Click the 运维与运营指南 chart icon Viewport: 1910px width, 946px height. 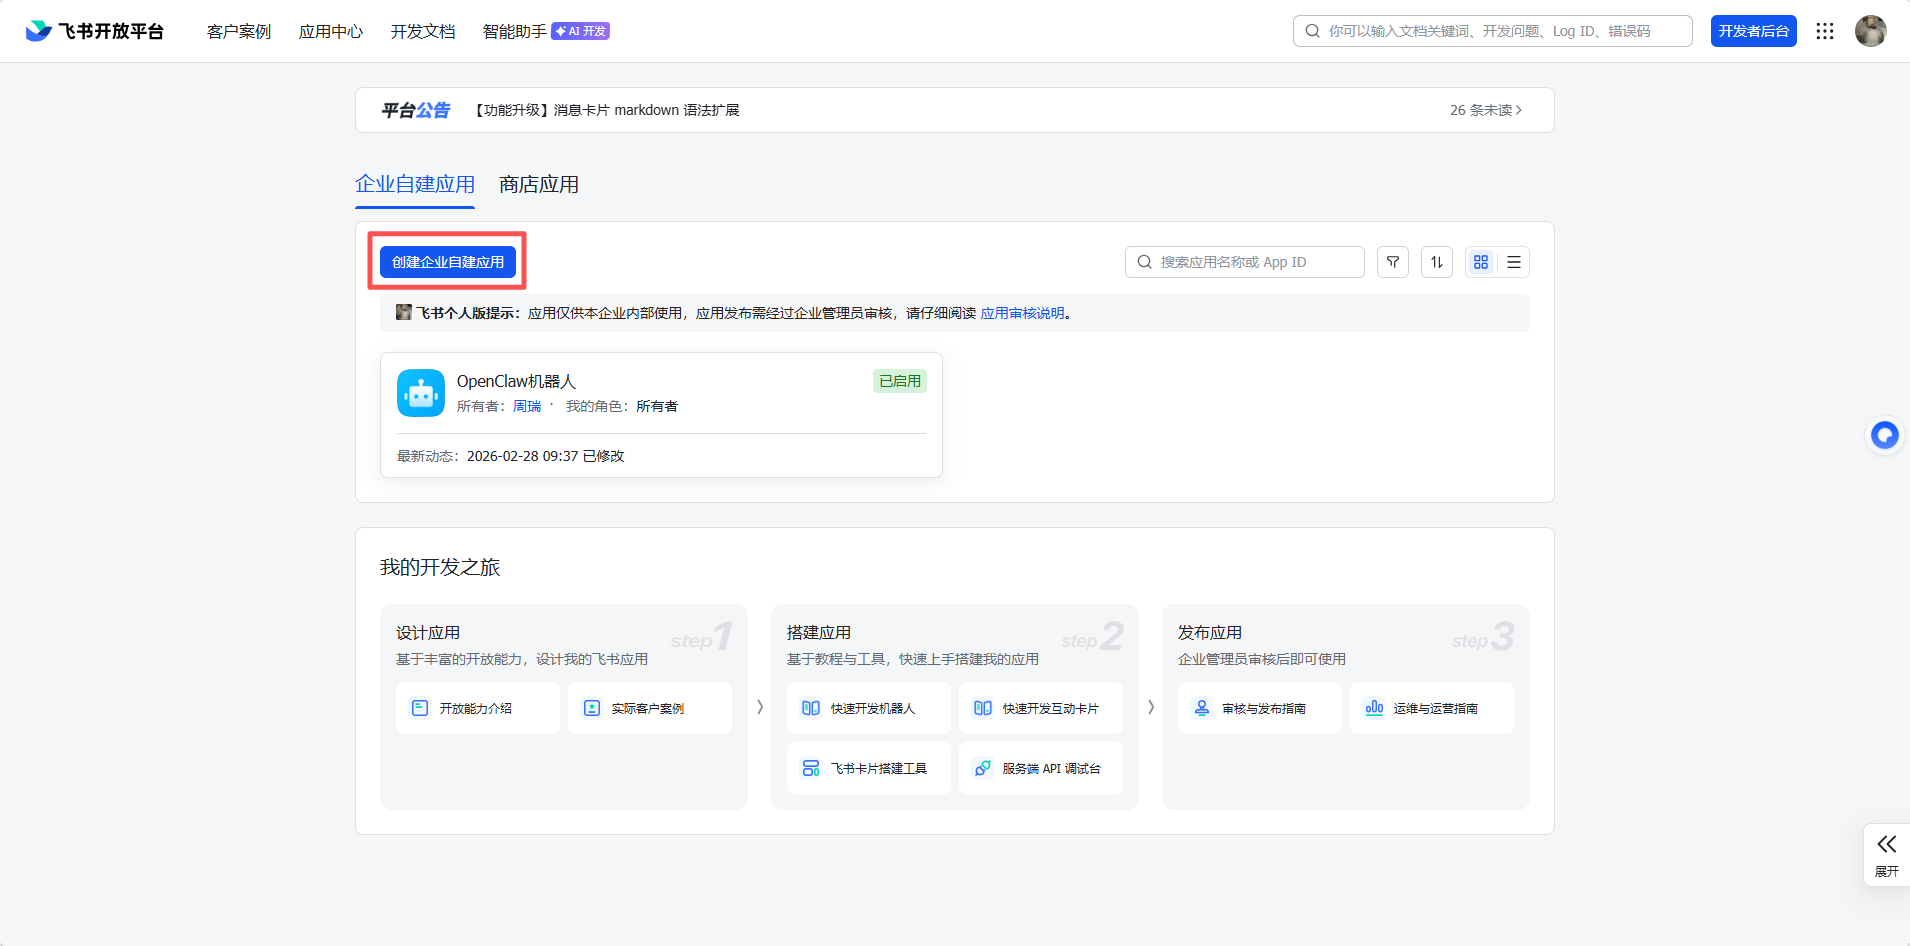(1374, 708)
